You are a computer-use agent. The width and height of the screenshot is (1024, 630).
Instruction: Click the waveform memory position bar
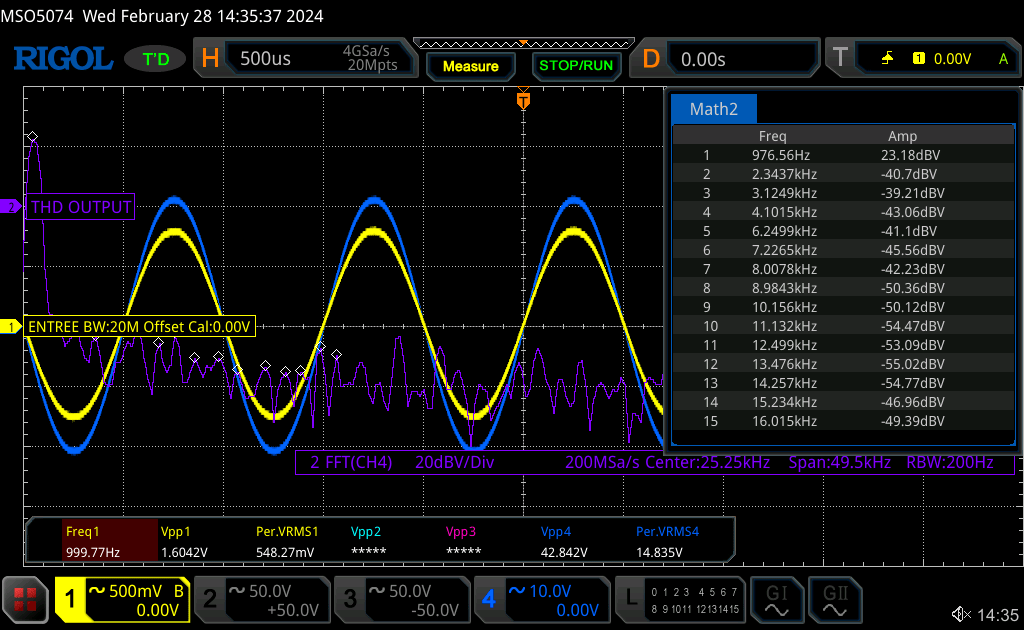(x=524, y=44)
